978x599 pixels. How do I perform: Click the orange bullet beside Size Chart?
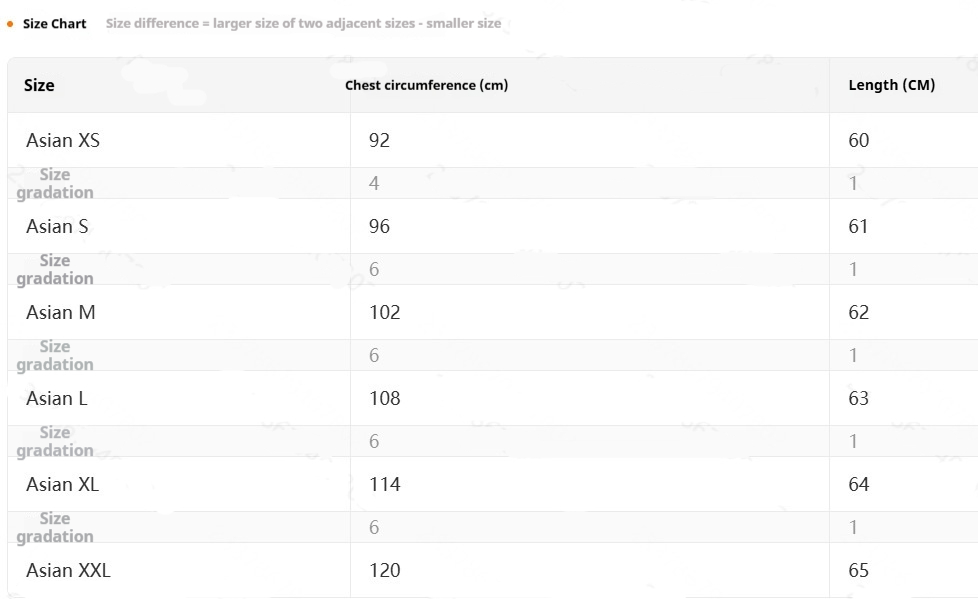coord(10,23)
